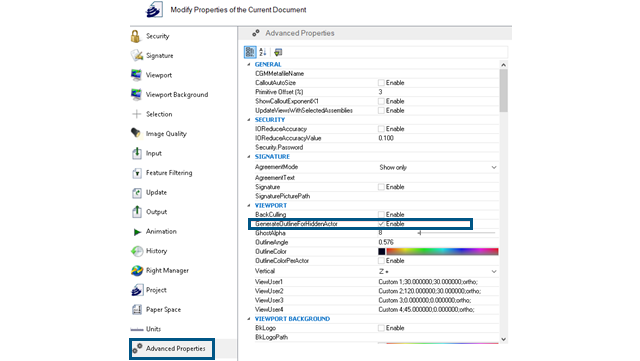
Task: Open the Animation play icon section
Action: [x=137, y=232]
